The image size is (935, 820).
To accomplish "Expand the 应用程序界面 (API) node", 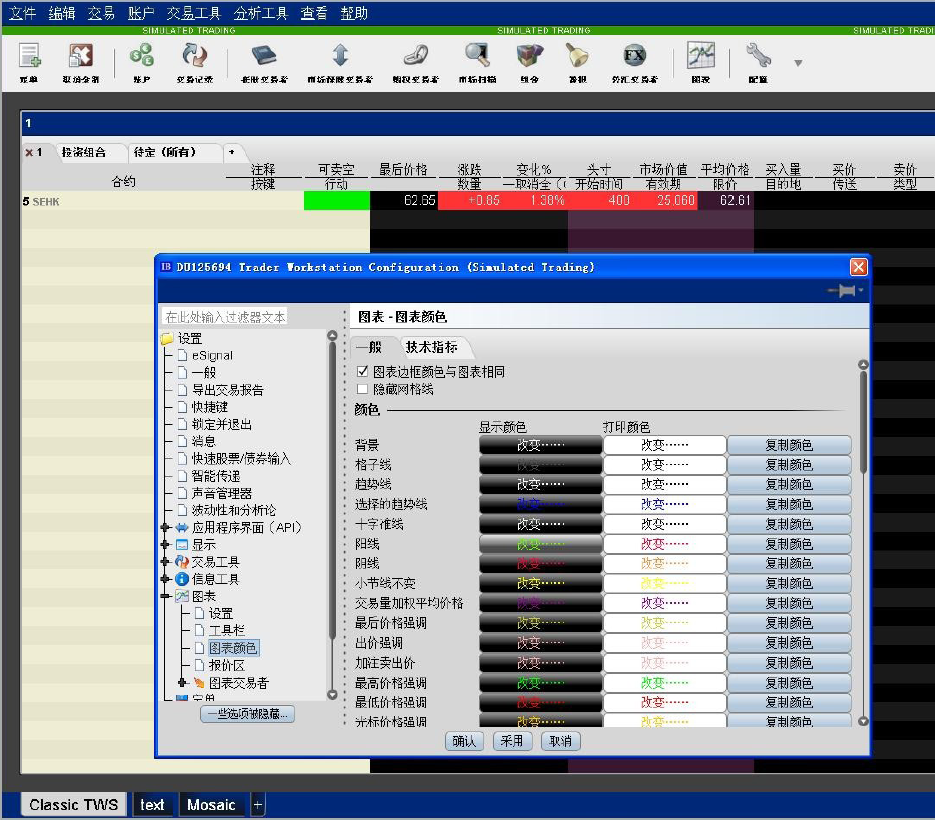I will click(165, 527).
